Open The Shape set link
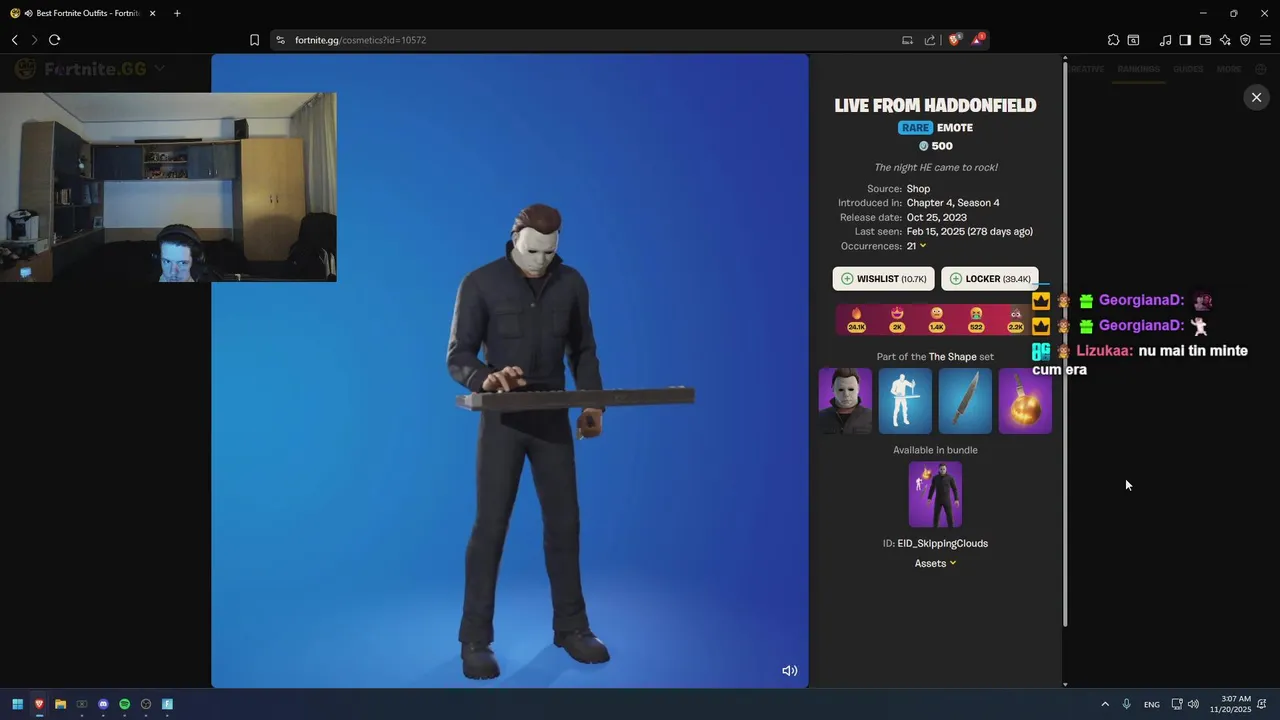Image resolution: width=1280 pixels, height=720 pixels. point(952,357)
